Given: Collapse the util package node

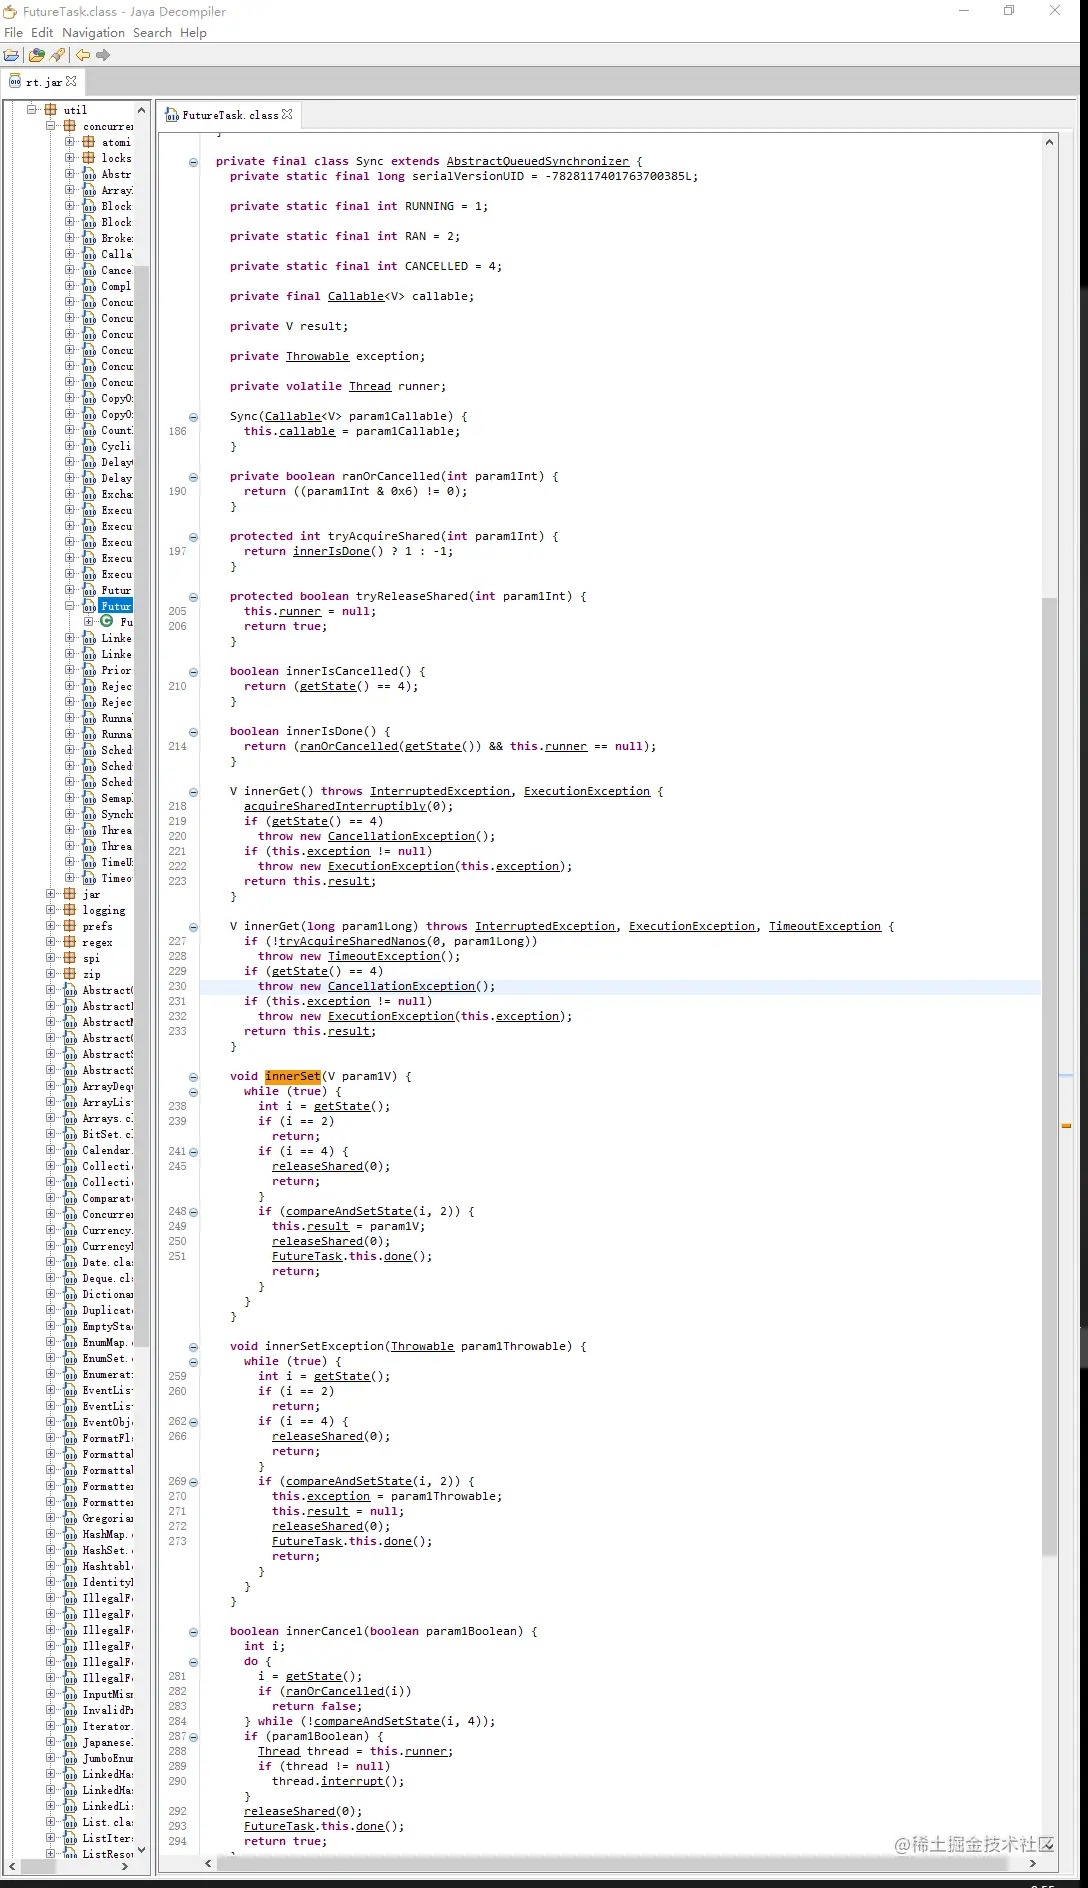Looking at the screenshot, I should (32, 110).
